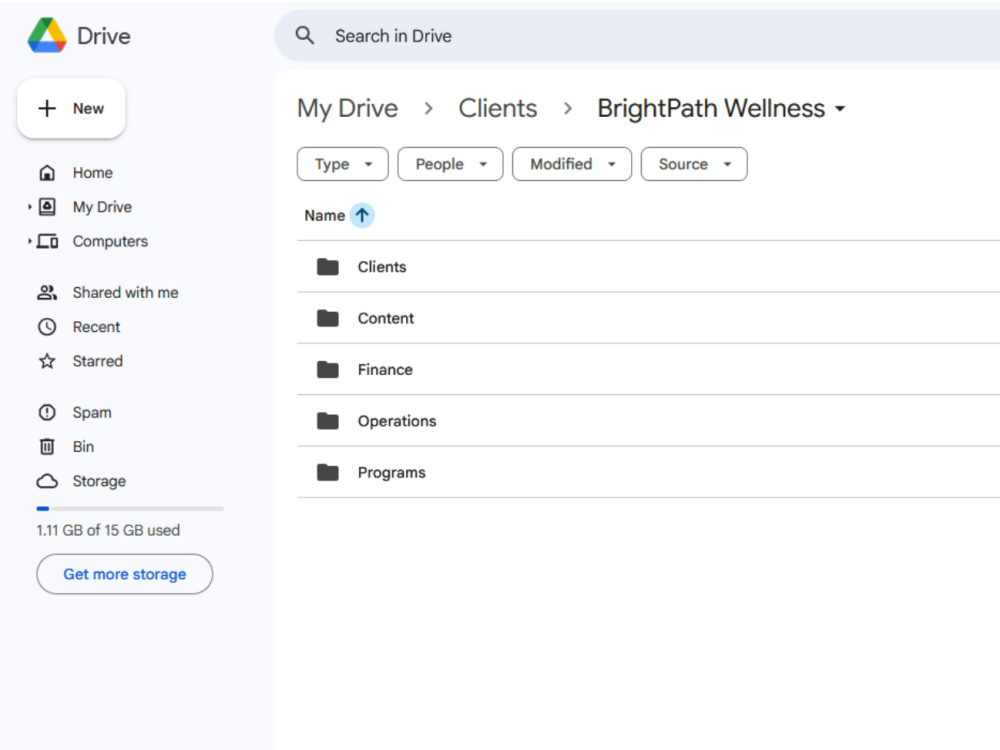
Task: Click the My Drive sidebar label
Action: (102, 207)
